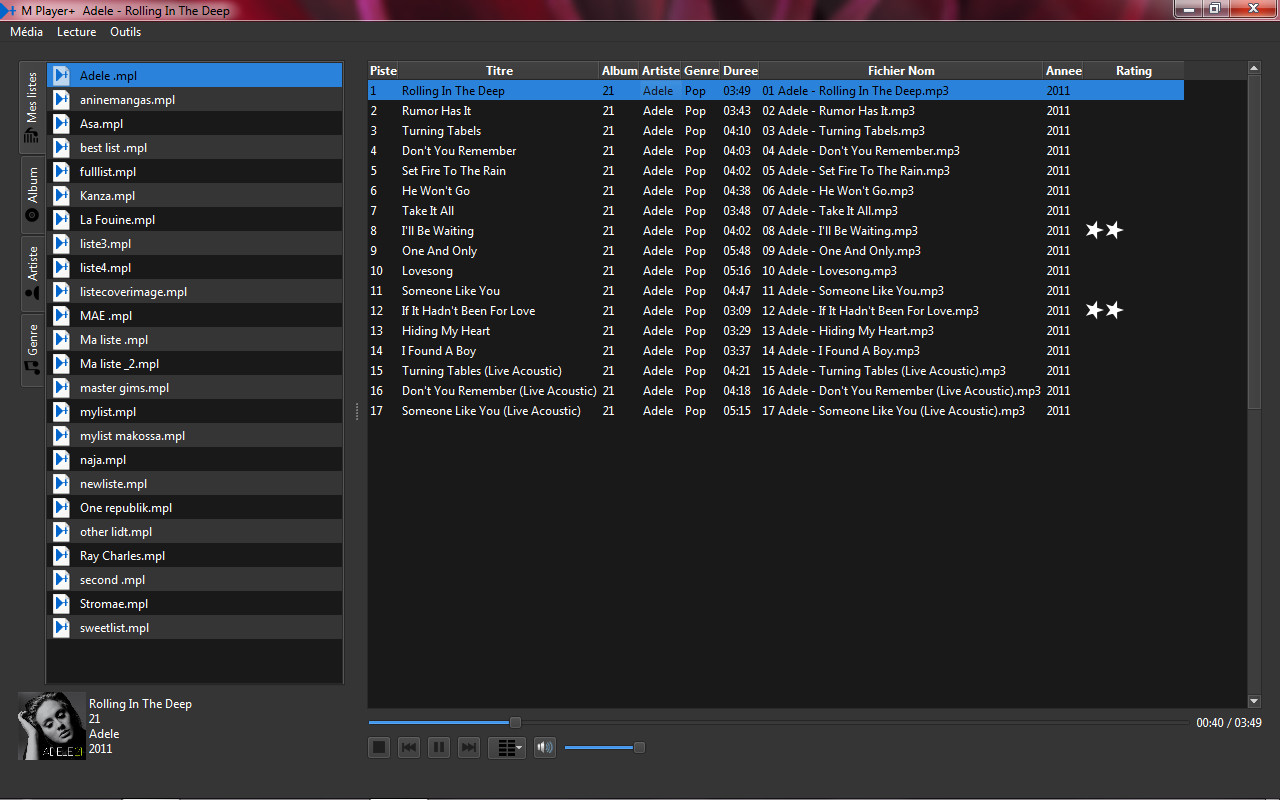Click playlist icon next to best list .mpl
Viewport: 1280px width, 800px height.
point(61,147)
